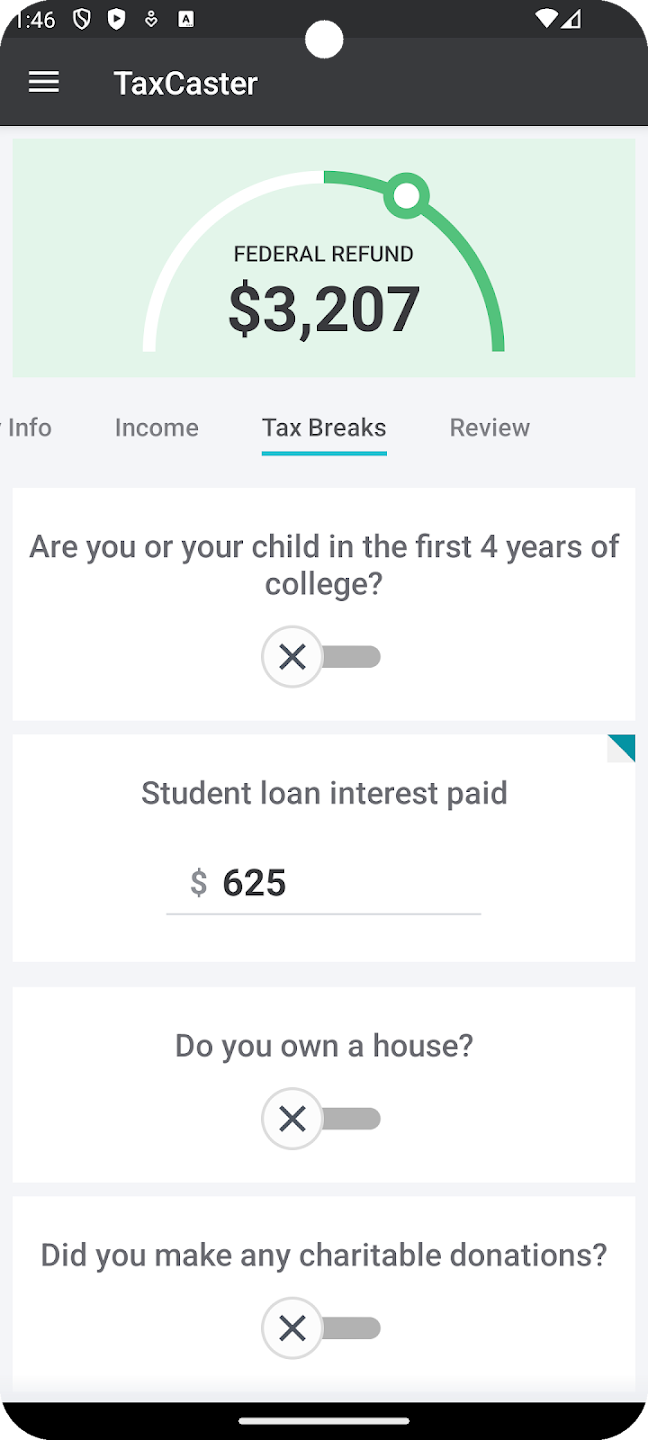
Task: Tap the Student loan interest paid label
Action: [324, 793]
